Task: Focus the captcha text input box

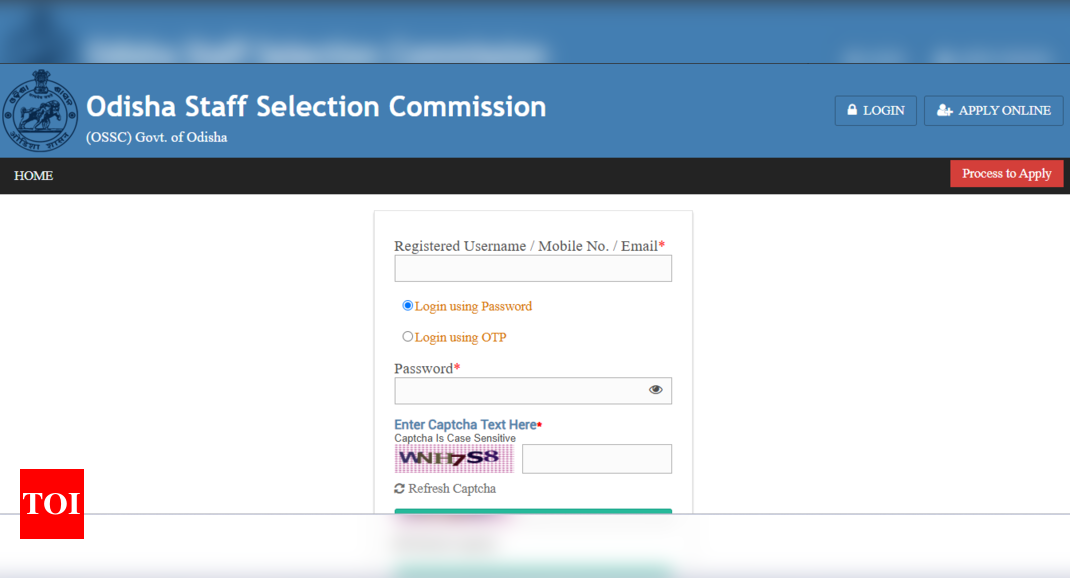Action: pos(596,459)
